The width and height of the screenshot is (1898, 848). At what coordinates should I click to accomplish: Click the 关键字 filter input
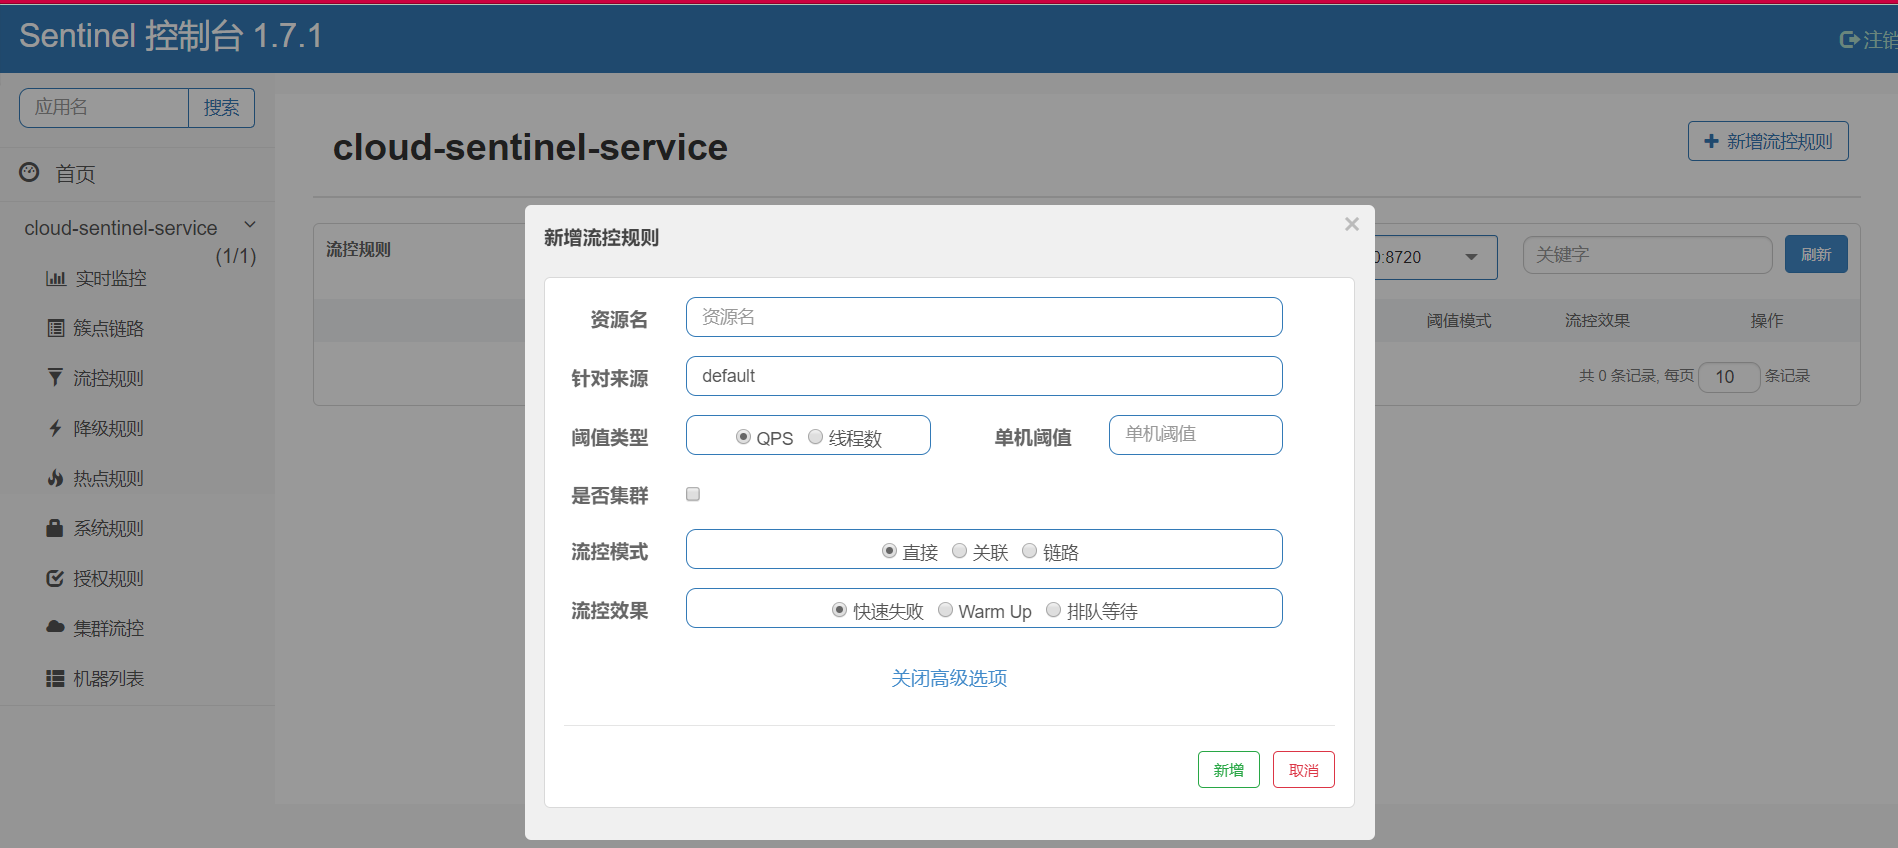1647,255
